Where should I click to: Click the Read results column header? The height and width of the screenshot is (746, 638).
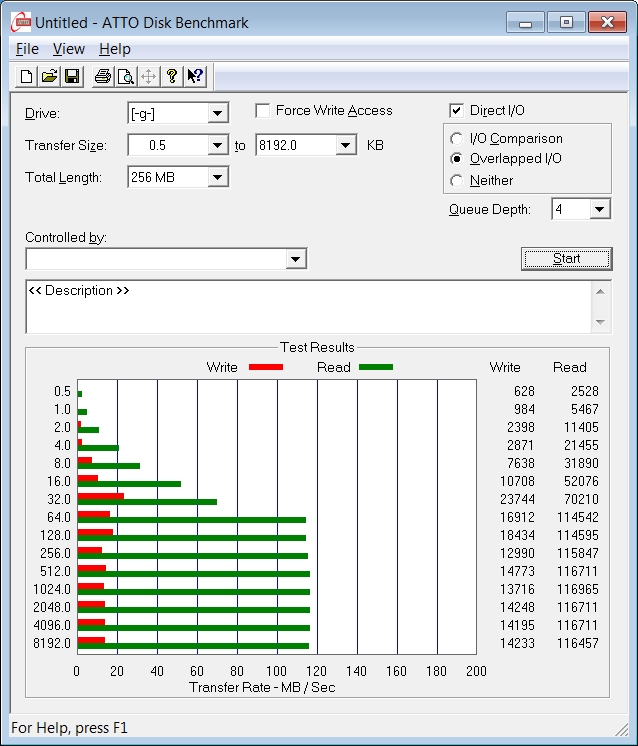(569, 367)
